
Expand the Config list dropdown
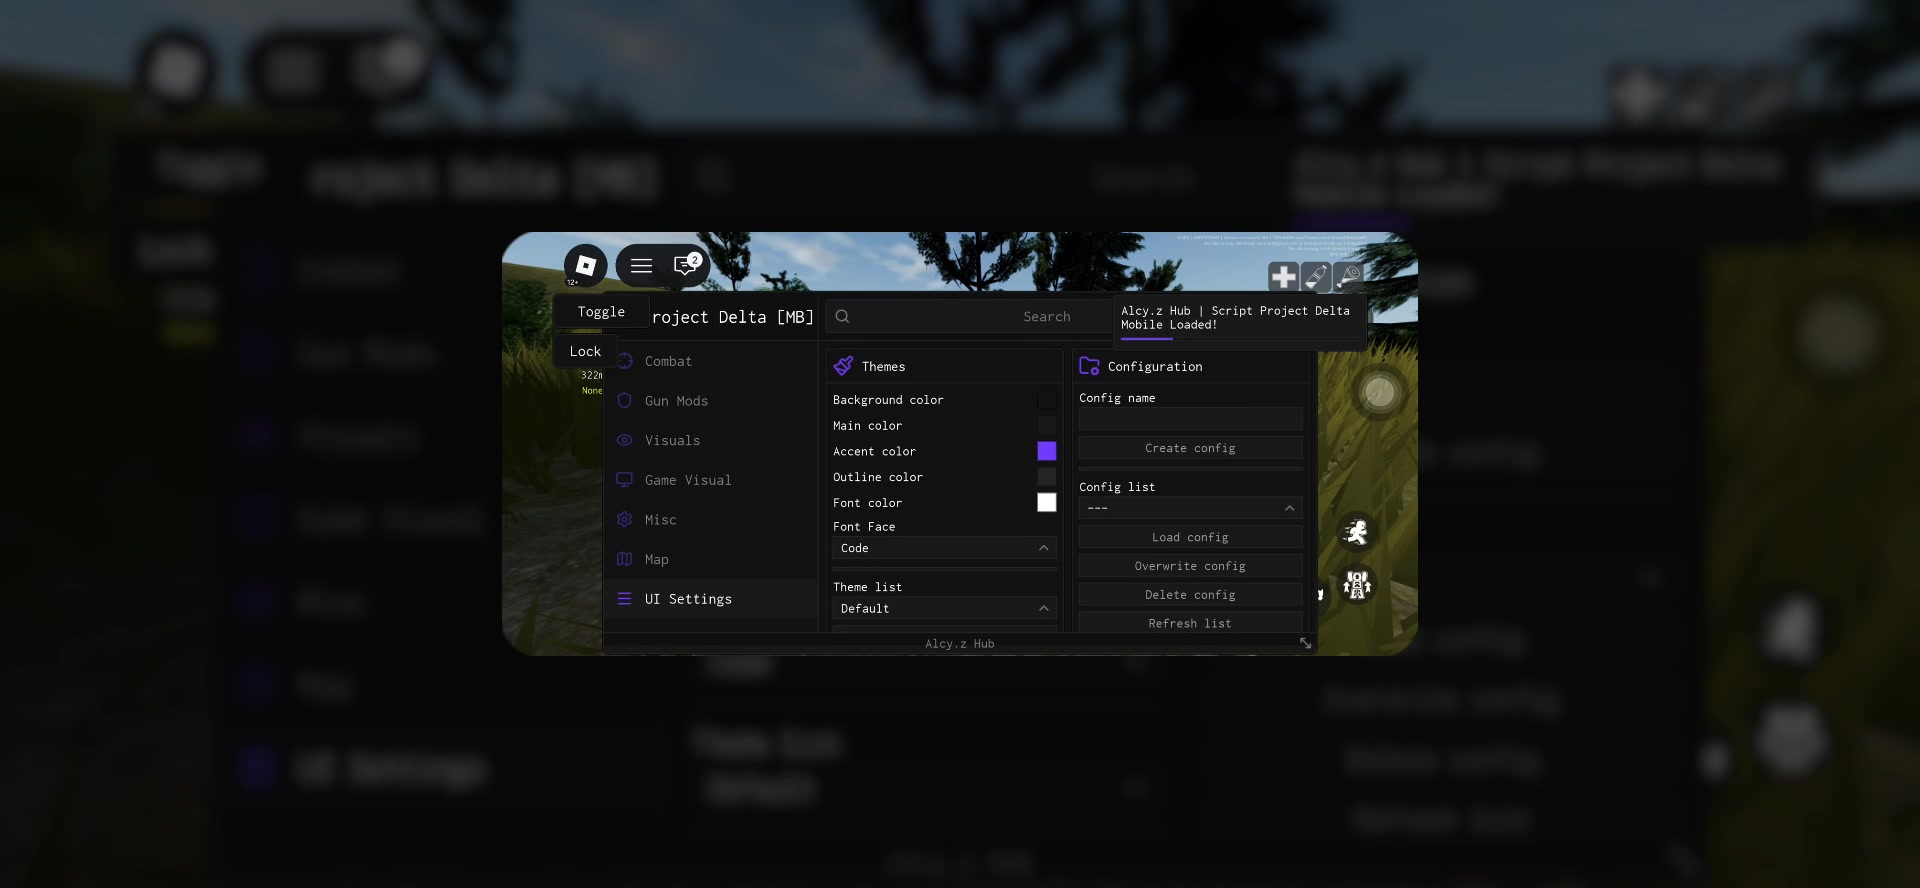tap(1190, 508)
